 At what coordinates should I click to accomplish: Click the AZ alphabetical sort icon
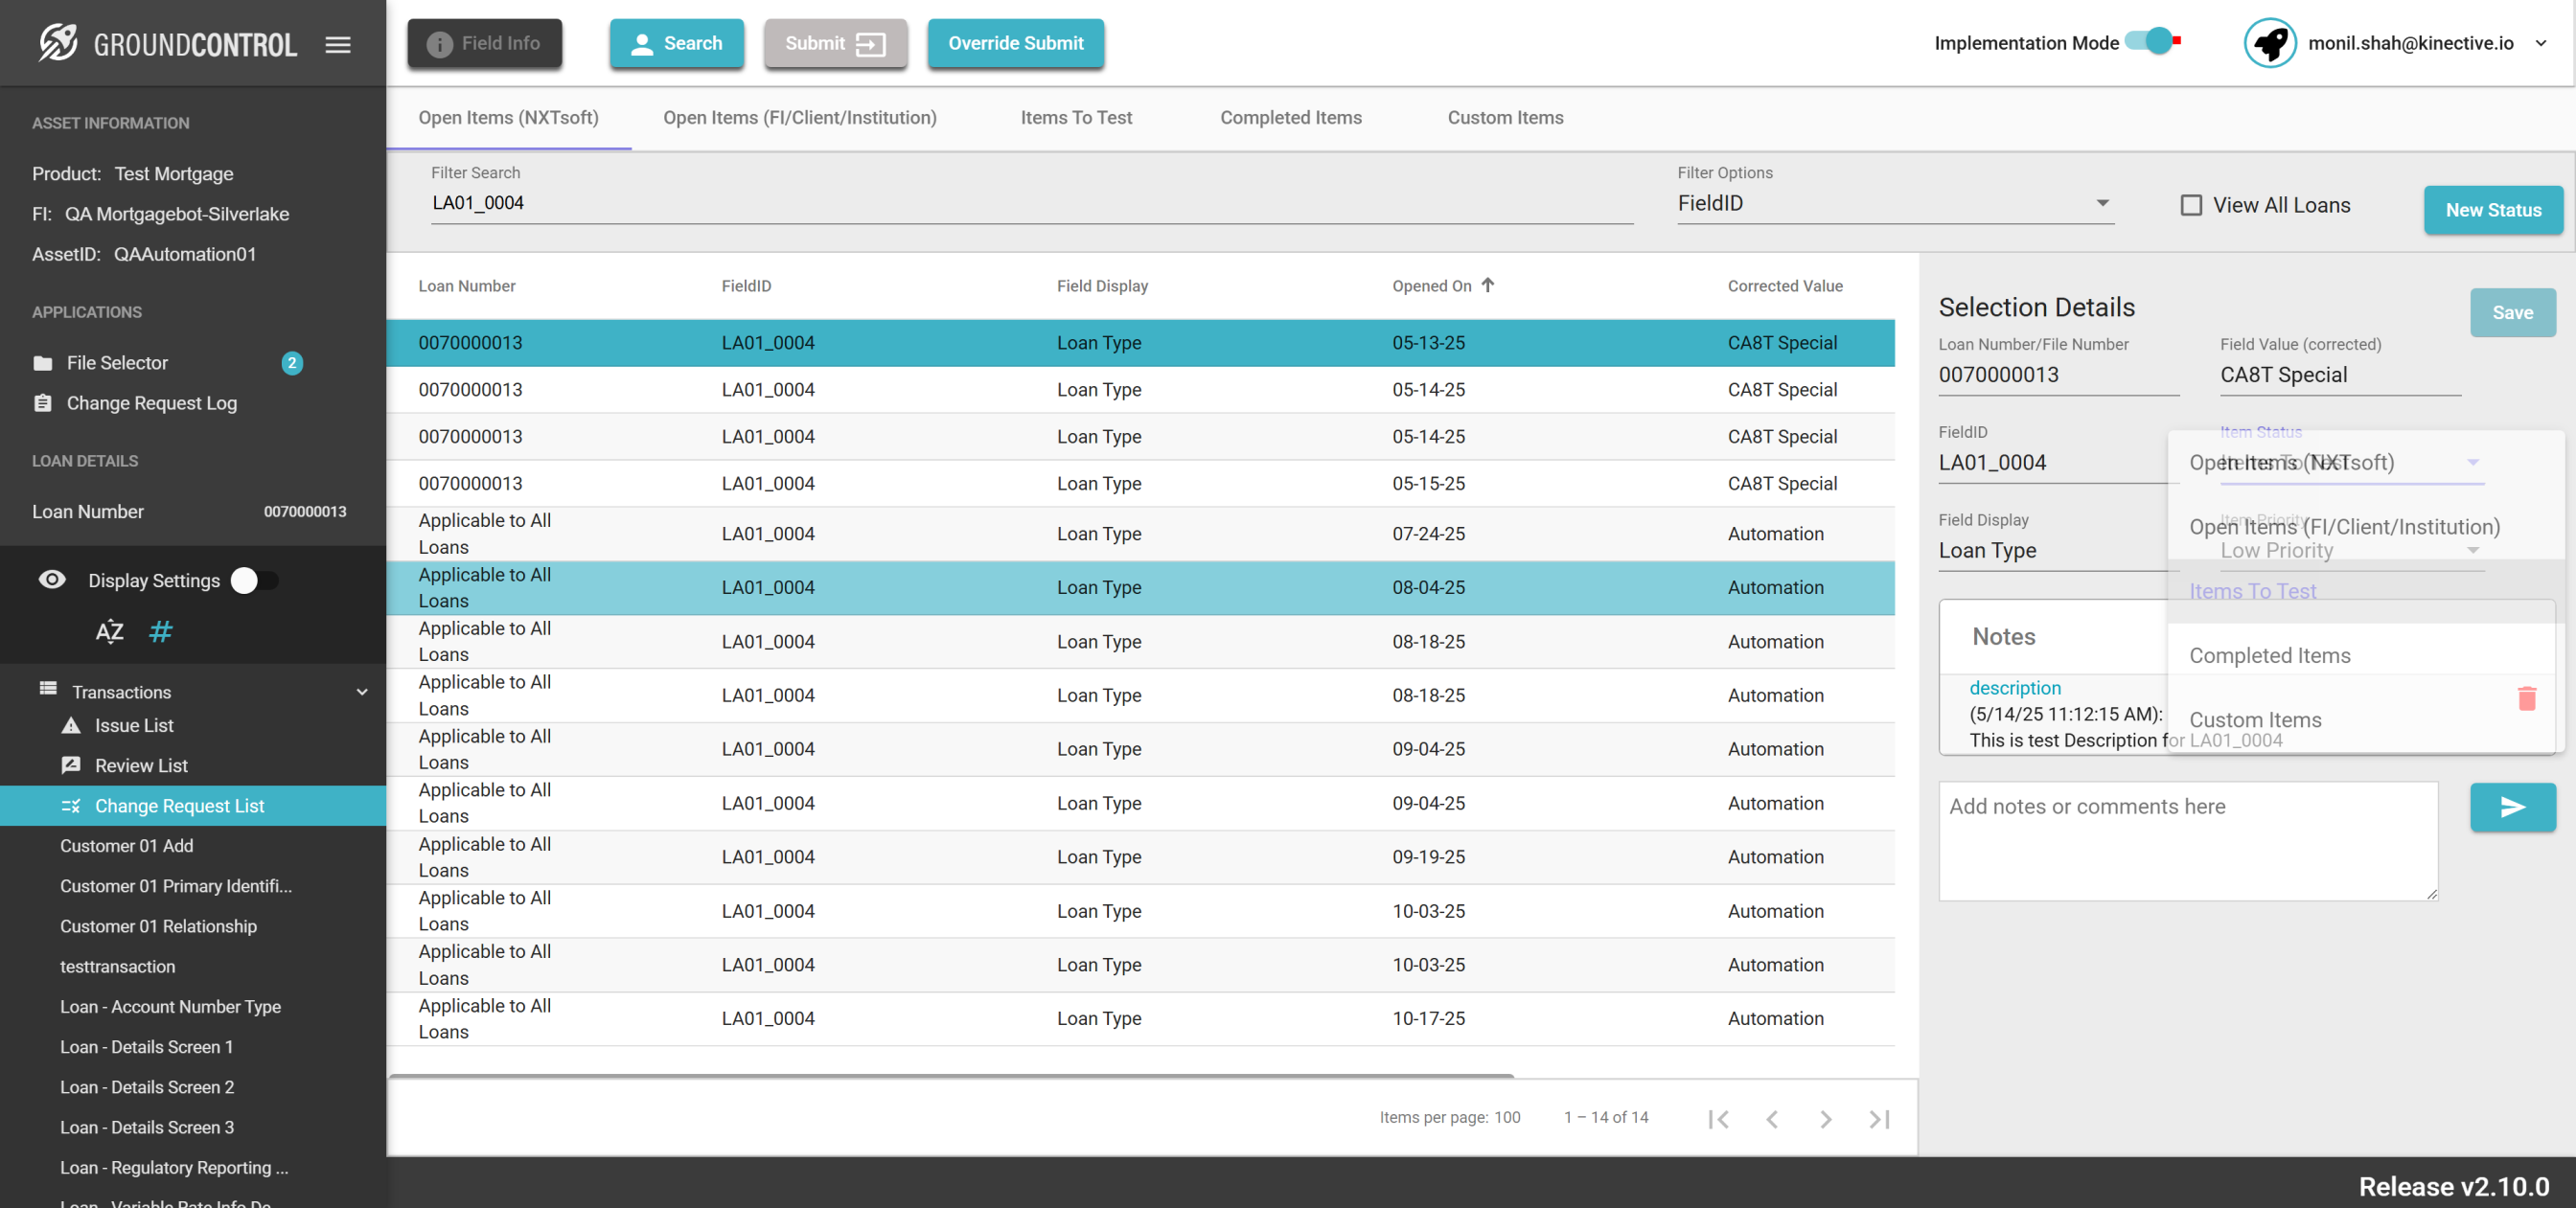coord(109,631)
